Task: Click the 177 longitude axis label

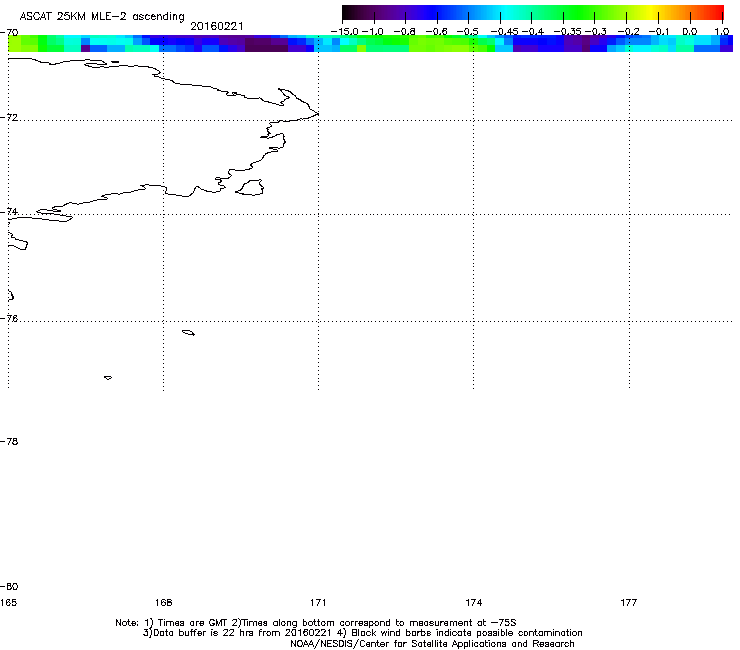Action: pos(629,603)
